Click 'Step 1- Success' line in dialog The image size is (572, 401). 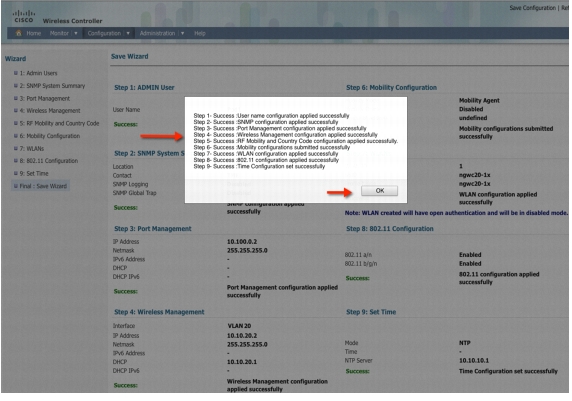(271, 116)
